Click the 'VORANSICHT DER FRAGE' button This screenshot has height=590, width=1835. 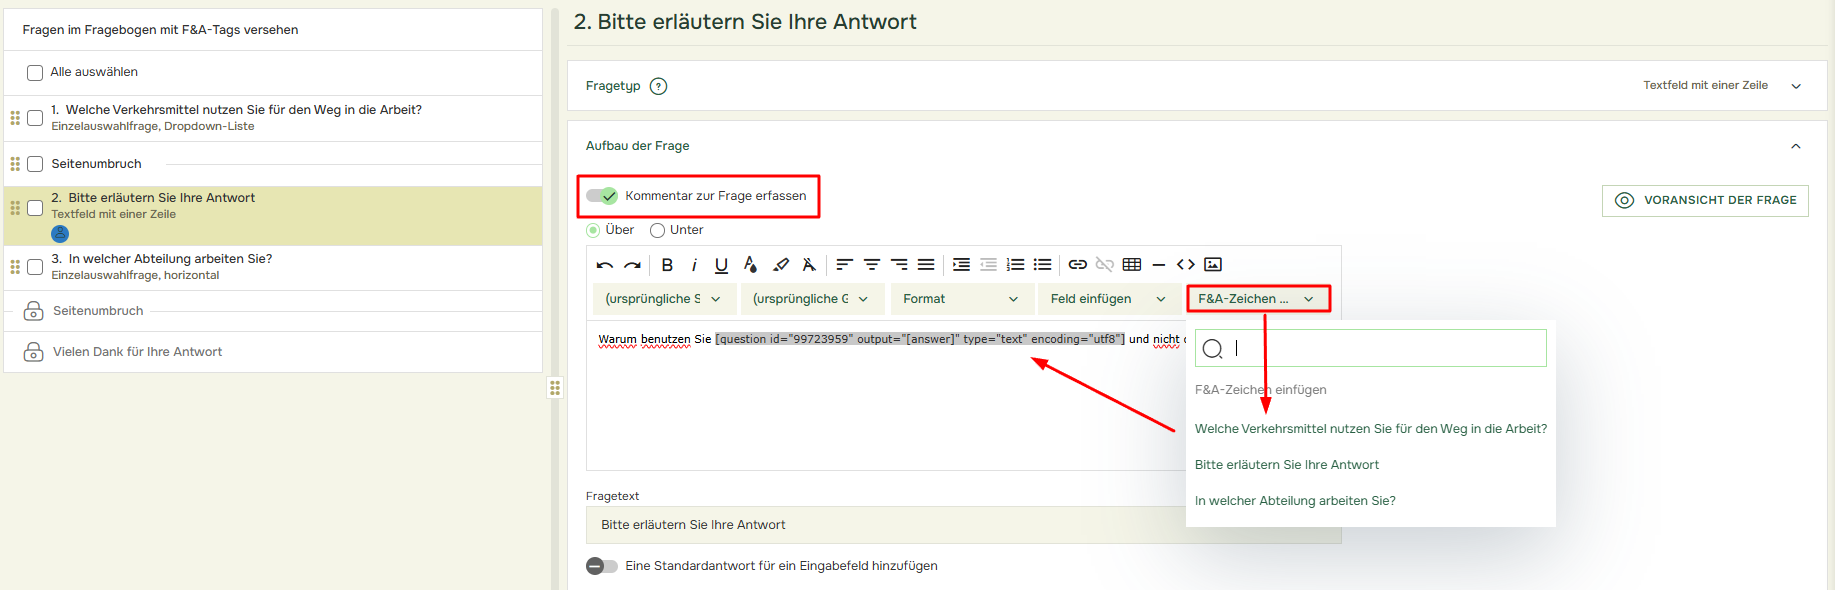[x=1705, y=200]
